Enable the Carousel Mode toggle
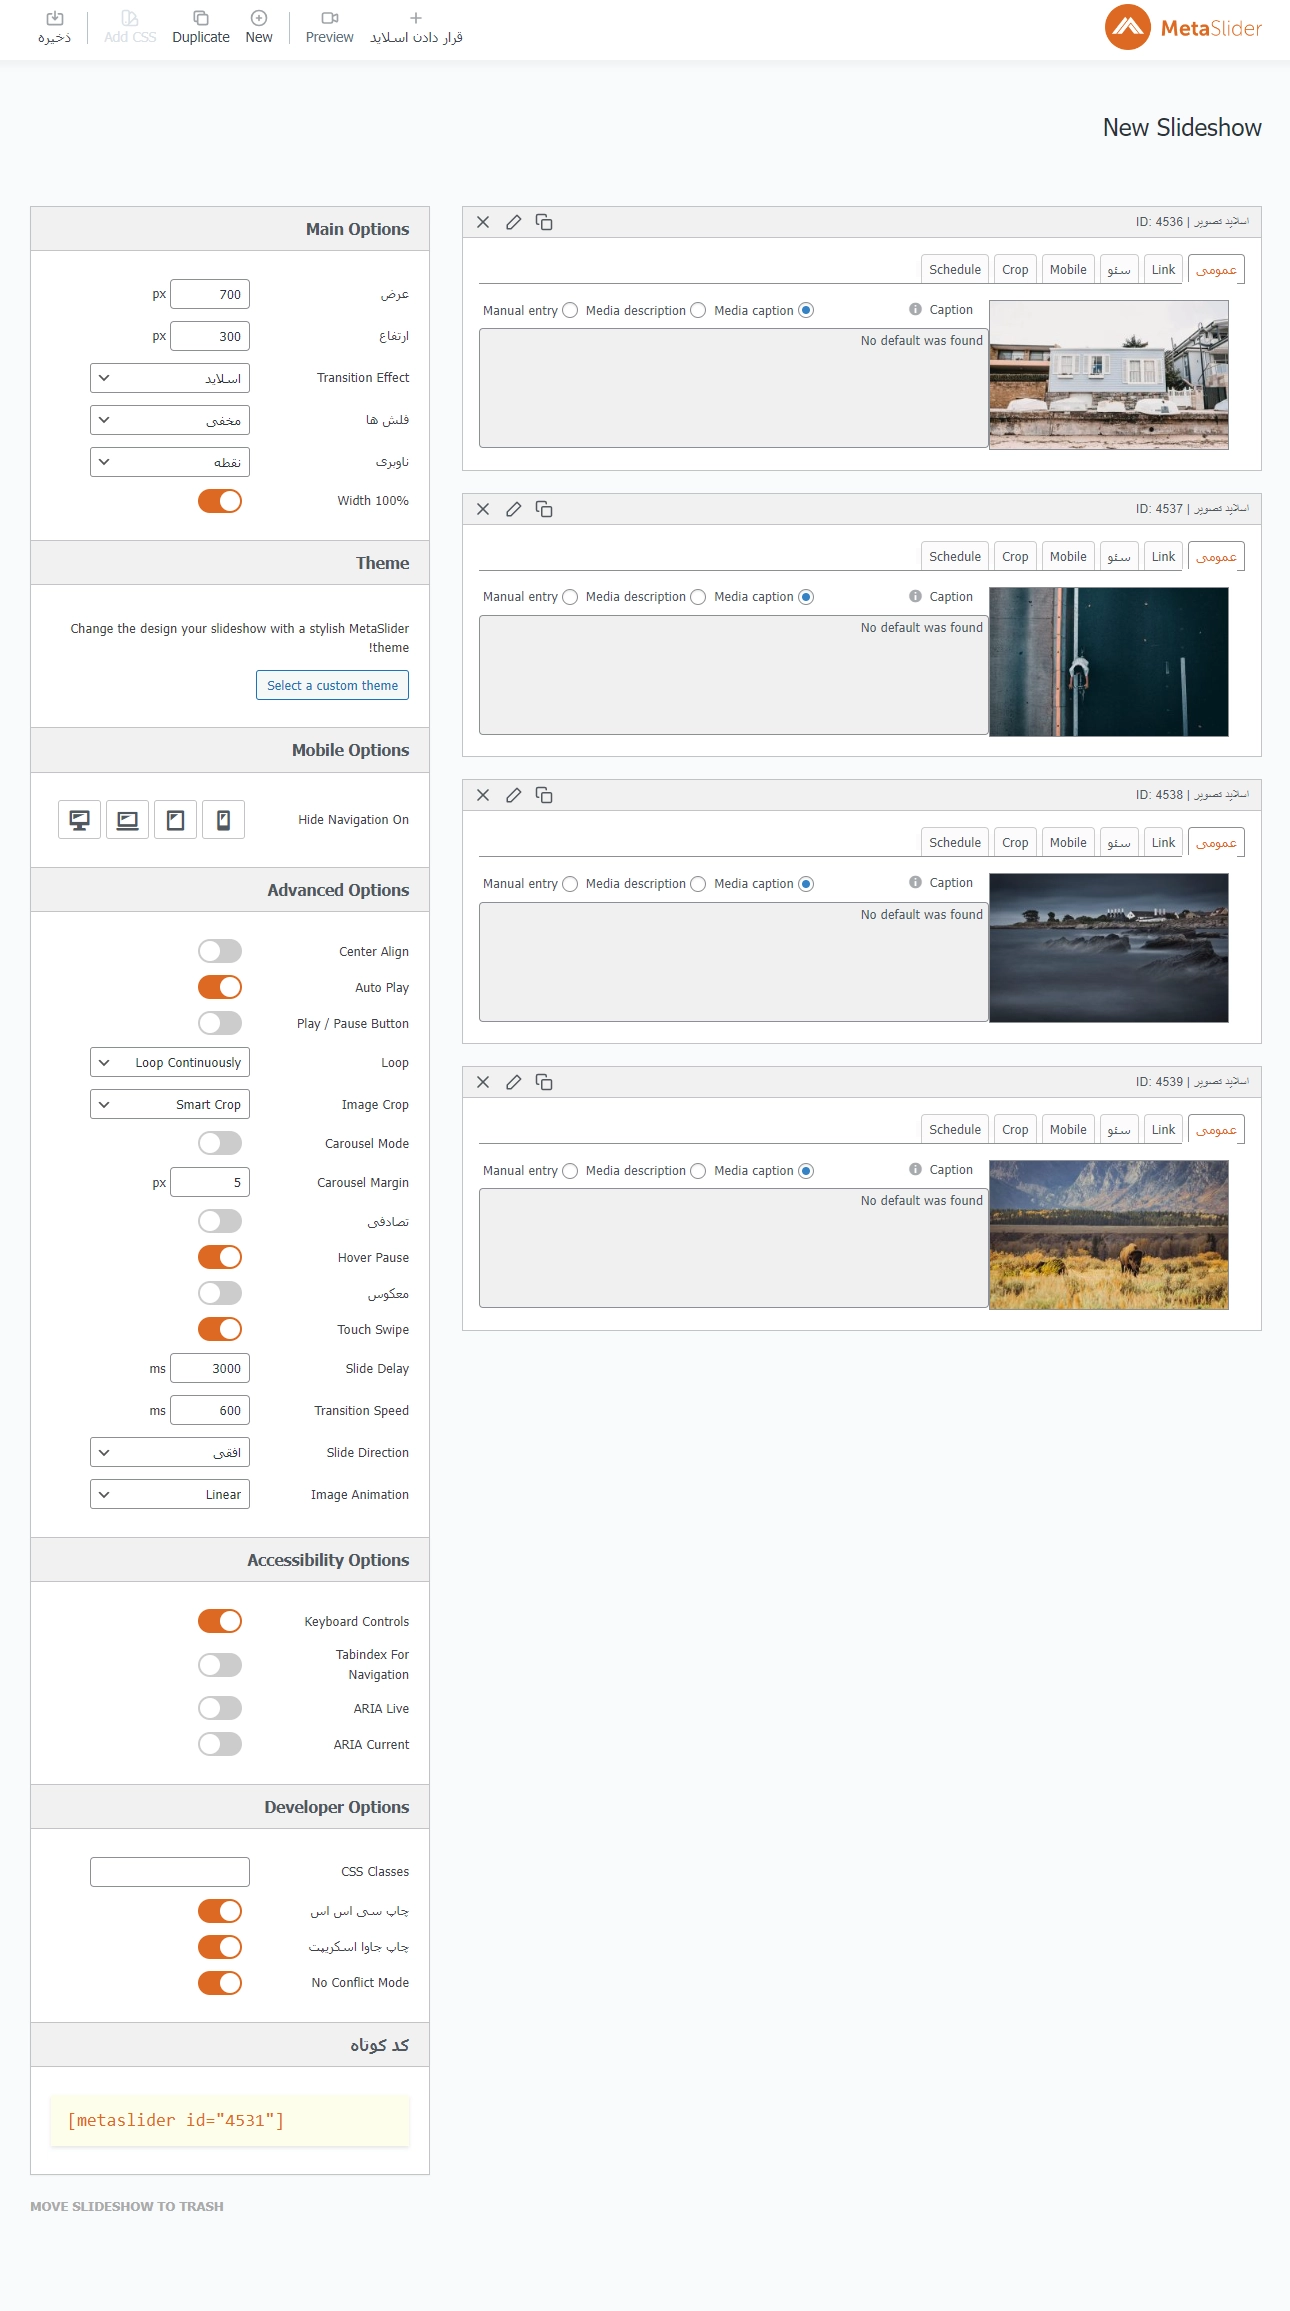The image size is (1290, 2311). 220,1143
